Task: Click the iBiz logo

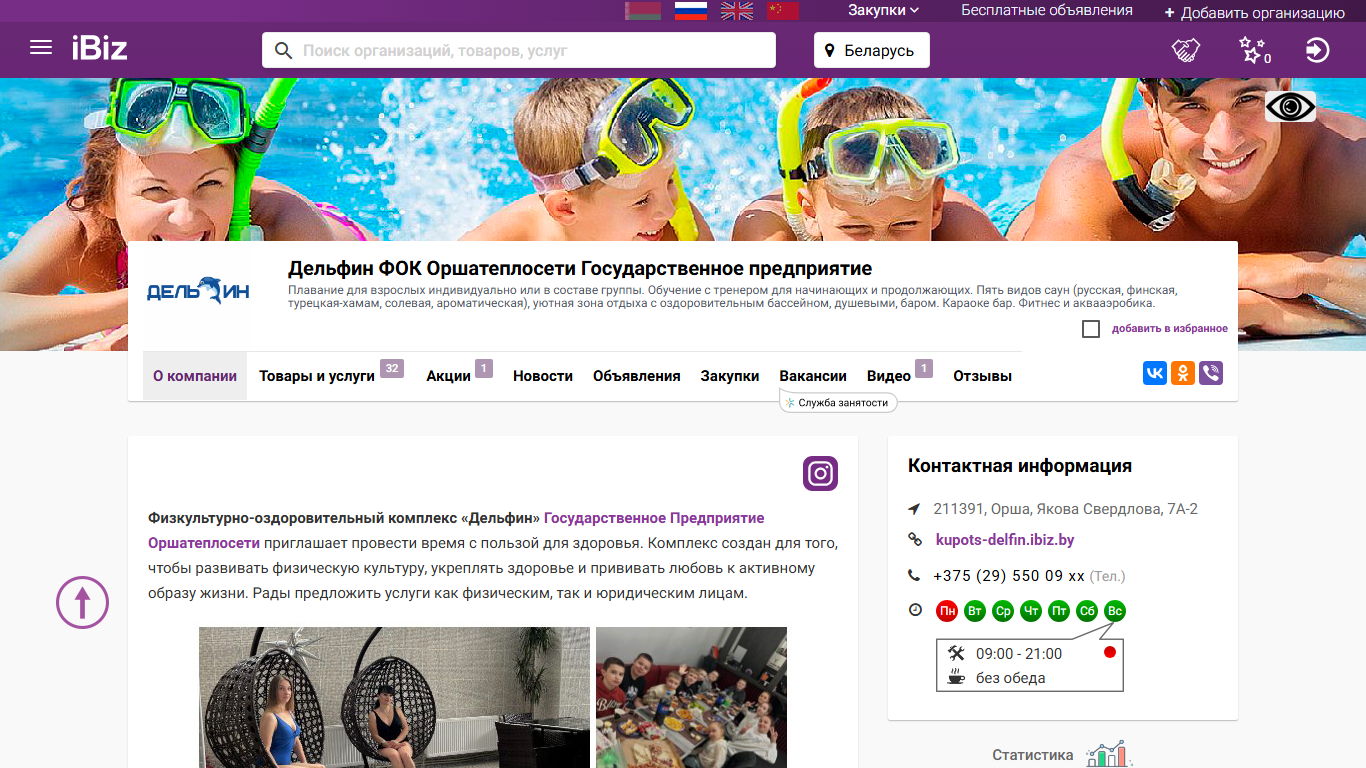Action: (x=99, y=47)
